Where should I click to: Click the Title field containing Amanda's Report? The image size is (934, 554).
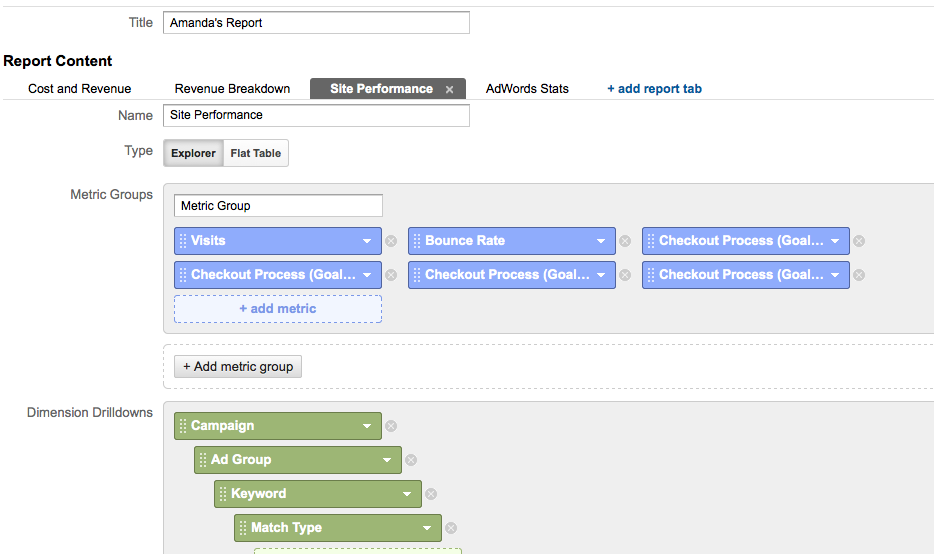(316, 23)
